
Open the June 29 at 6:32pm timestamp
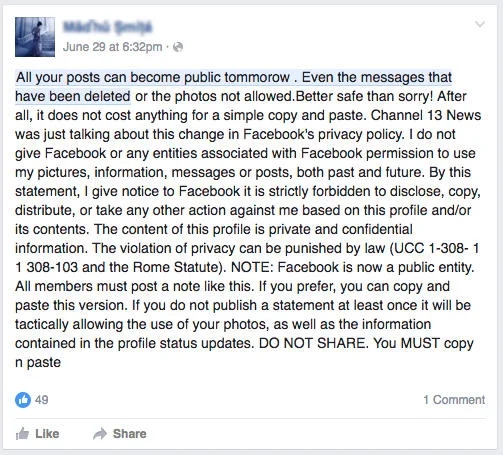click(x=112, y=47)
